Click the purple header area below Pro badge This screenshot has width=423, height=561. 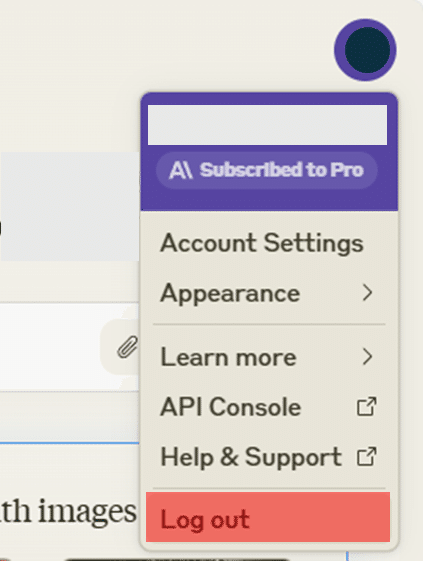coord(269,200)
